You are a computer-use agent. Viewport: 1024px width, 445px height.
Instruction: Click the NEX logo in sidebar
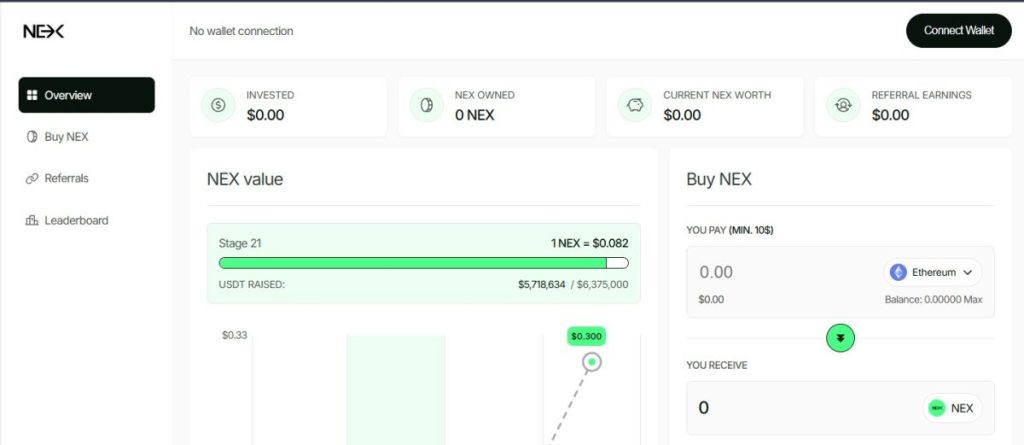point(43,31)
